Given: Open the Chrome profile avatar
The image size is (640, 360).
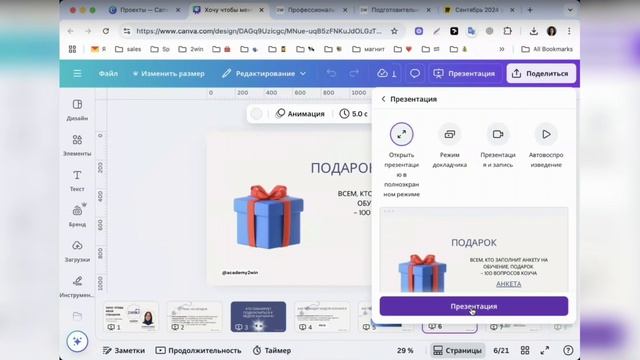Looking at the screenshot, I should coord(551,31).
